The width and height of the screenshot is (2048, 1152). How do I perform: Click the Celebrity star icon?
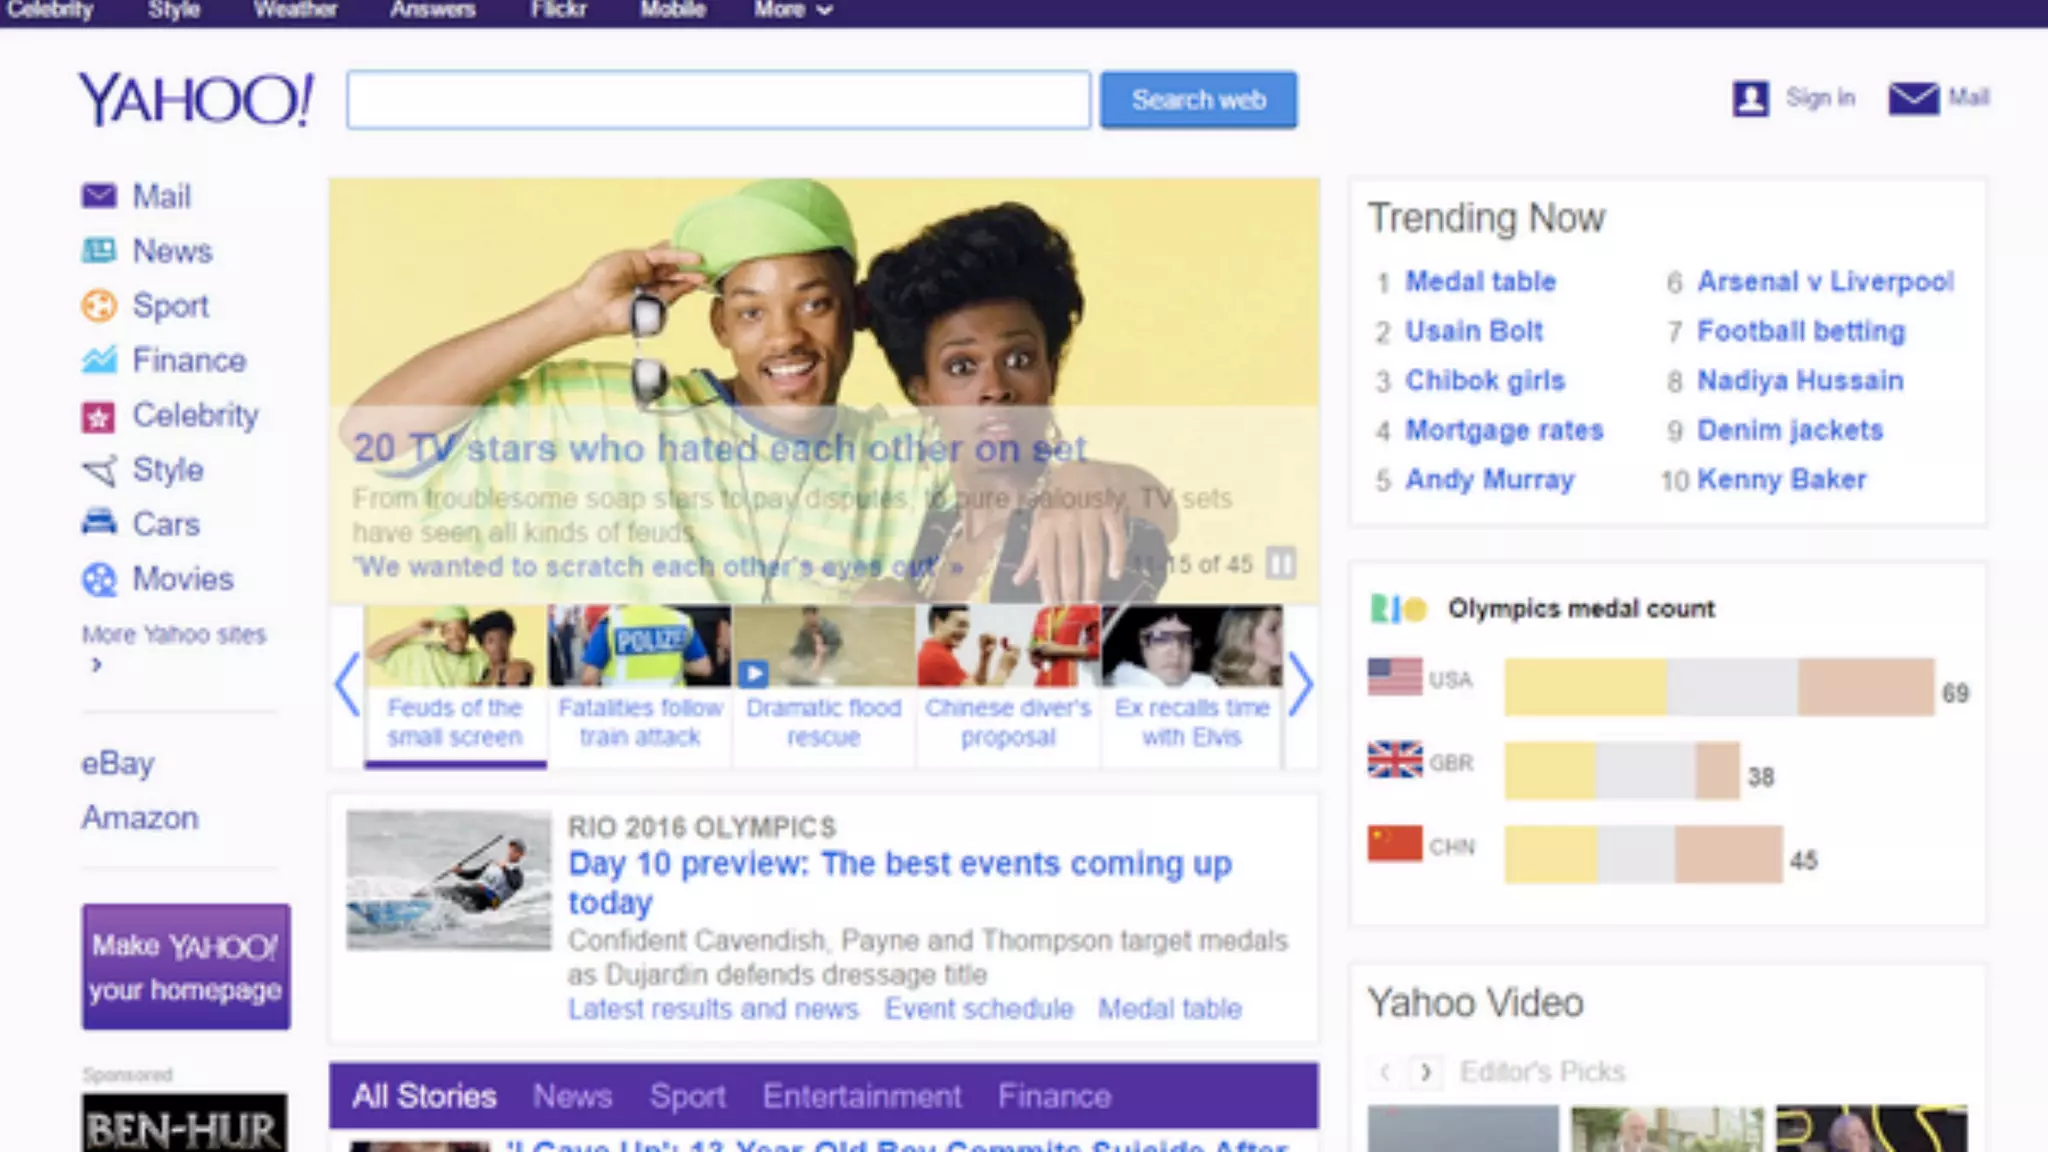click(98, 416)
